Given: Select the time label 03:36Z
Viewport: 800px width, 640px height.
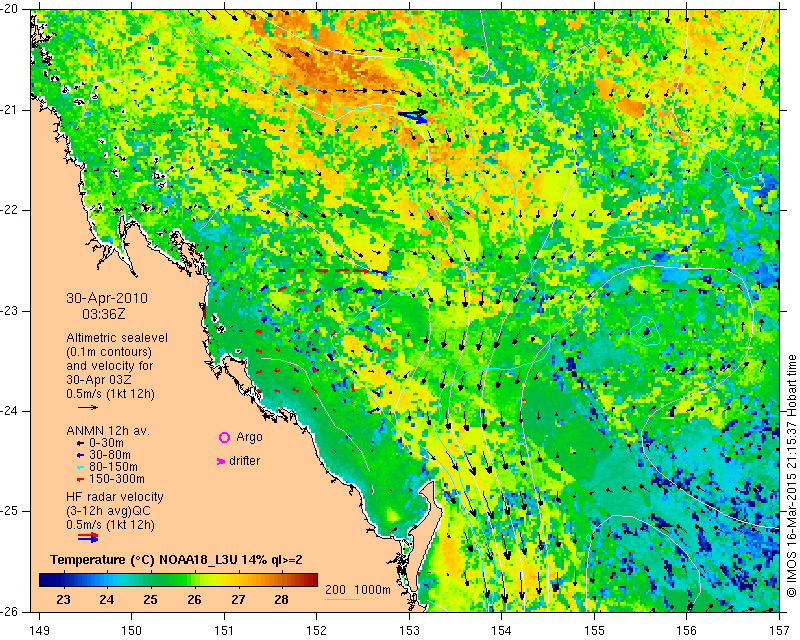Looking at the screenshot, I should click(104, 314).
